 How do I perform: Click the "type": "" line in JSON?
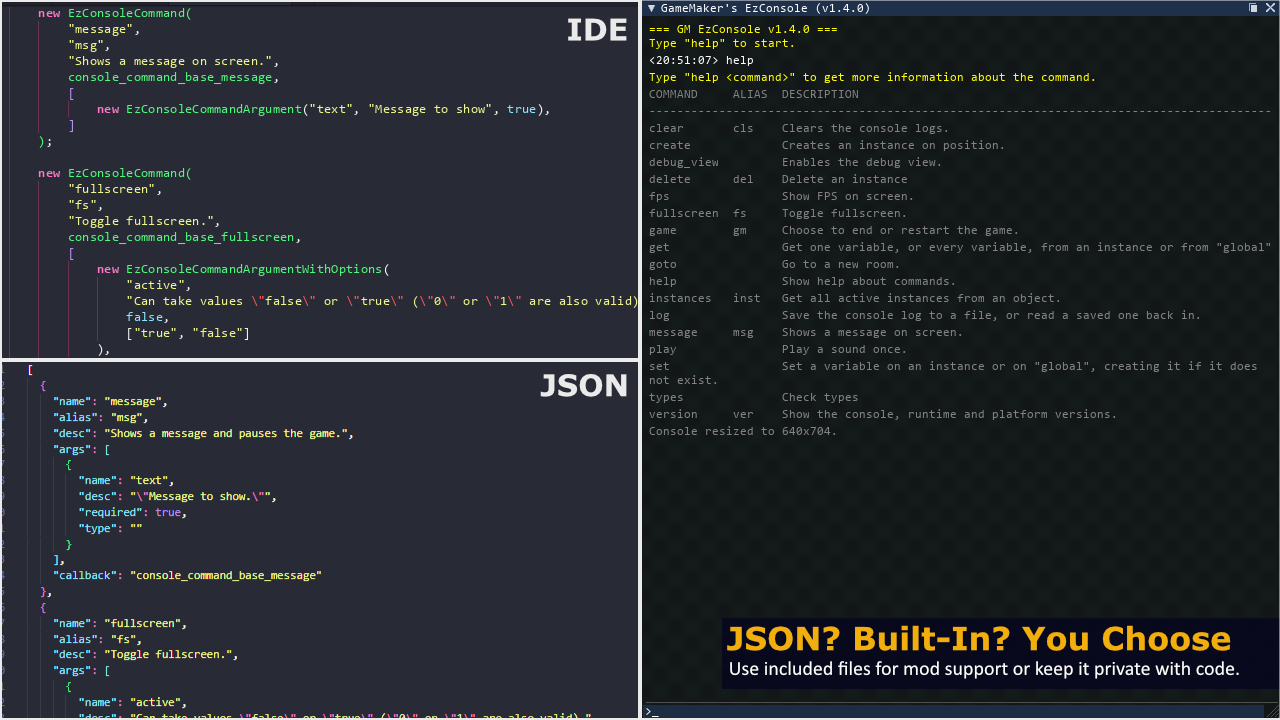pos(111,527)
